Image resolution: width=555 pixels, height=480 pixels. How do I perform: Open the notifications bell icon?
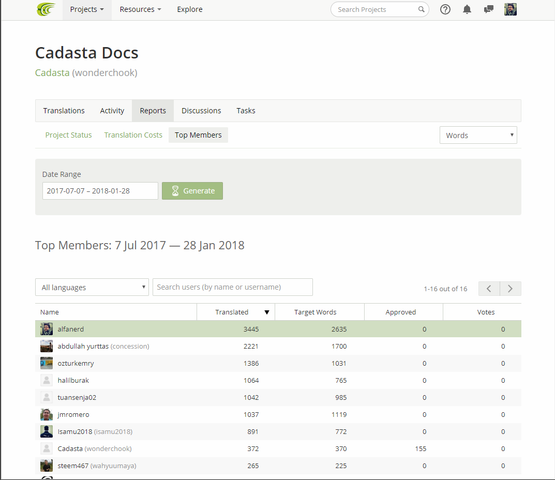(467, 10)
